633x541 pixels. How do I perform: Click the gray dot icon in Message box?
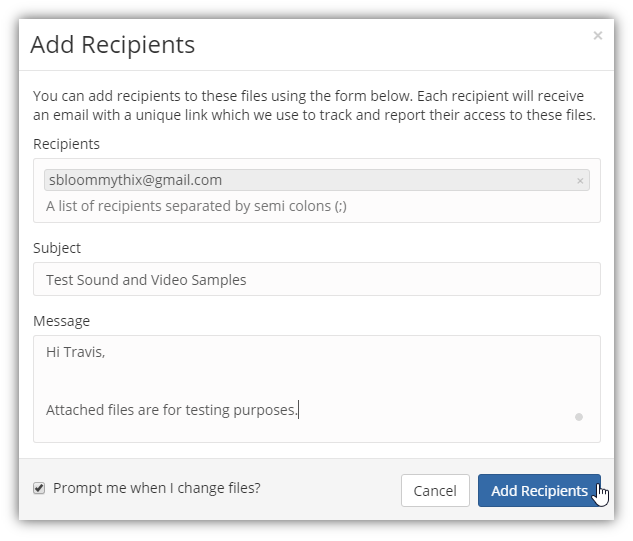point(579,417)
